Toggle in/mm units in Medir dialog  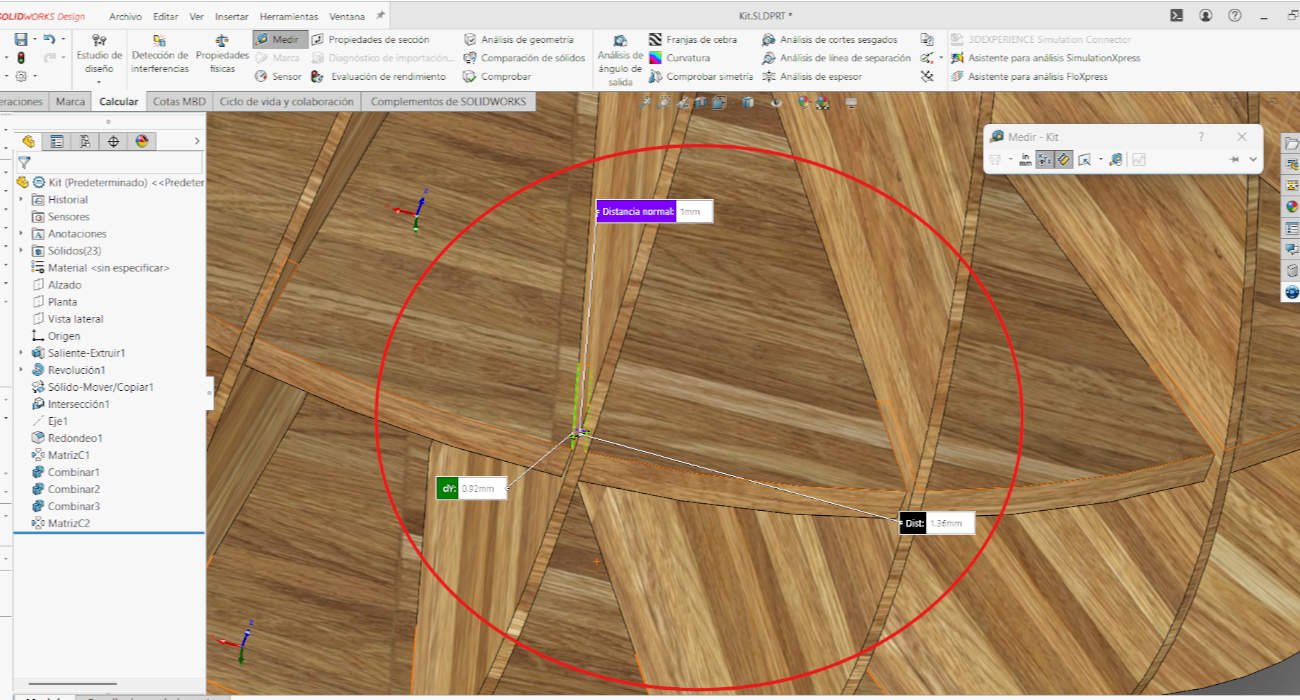(x=1025, y=159)
